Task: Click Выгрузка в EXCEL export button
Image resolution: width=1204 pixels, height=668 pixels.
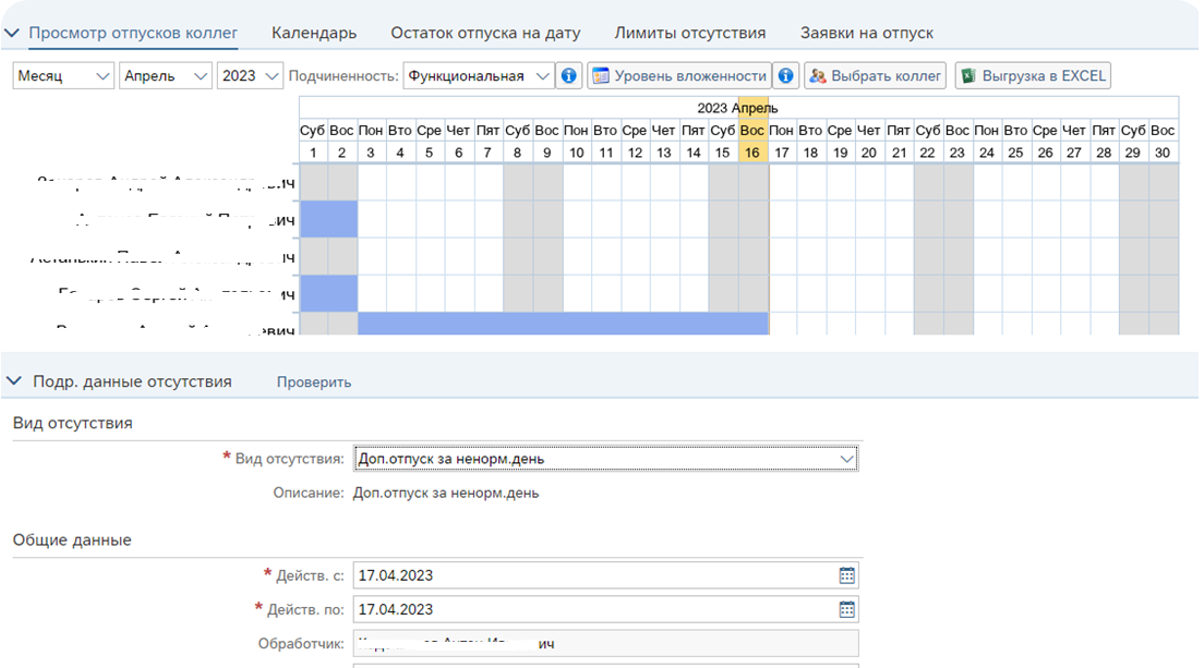Action: tap(1032, 76)
